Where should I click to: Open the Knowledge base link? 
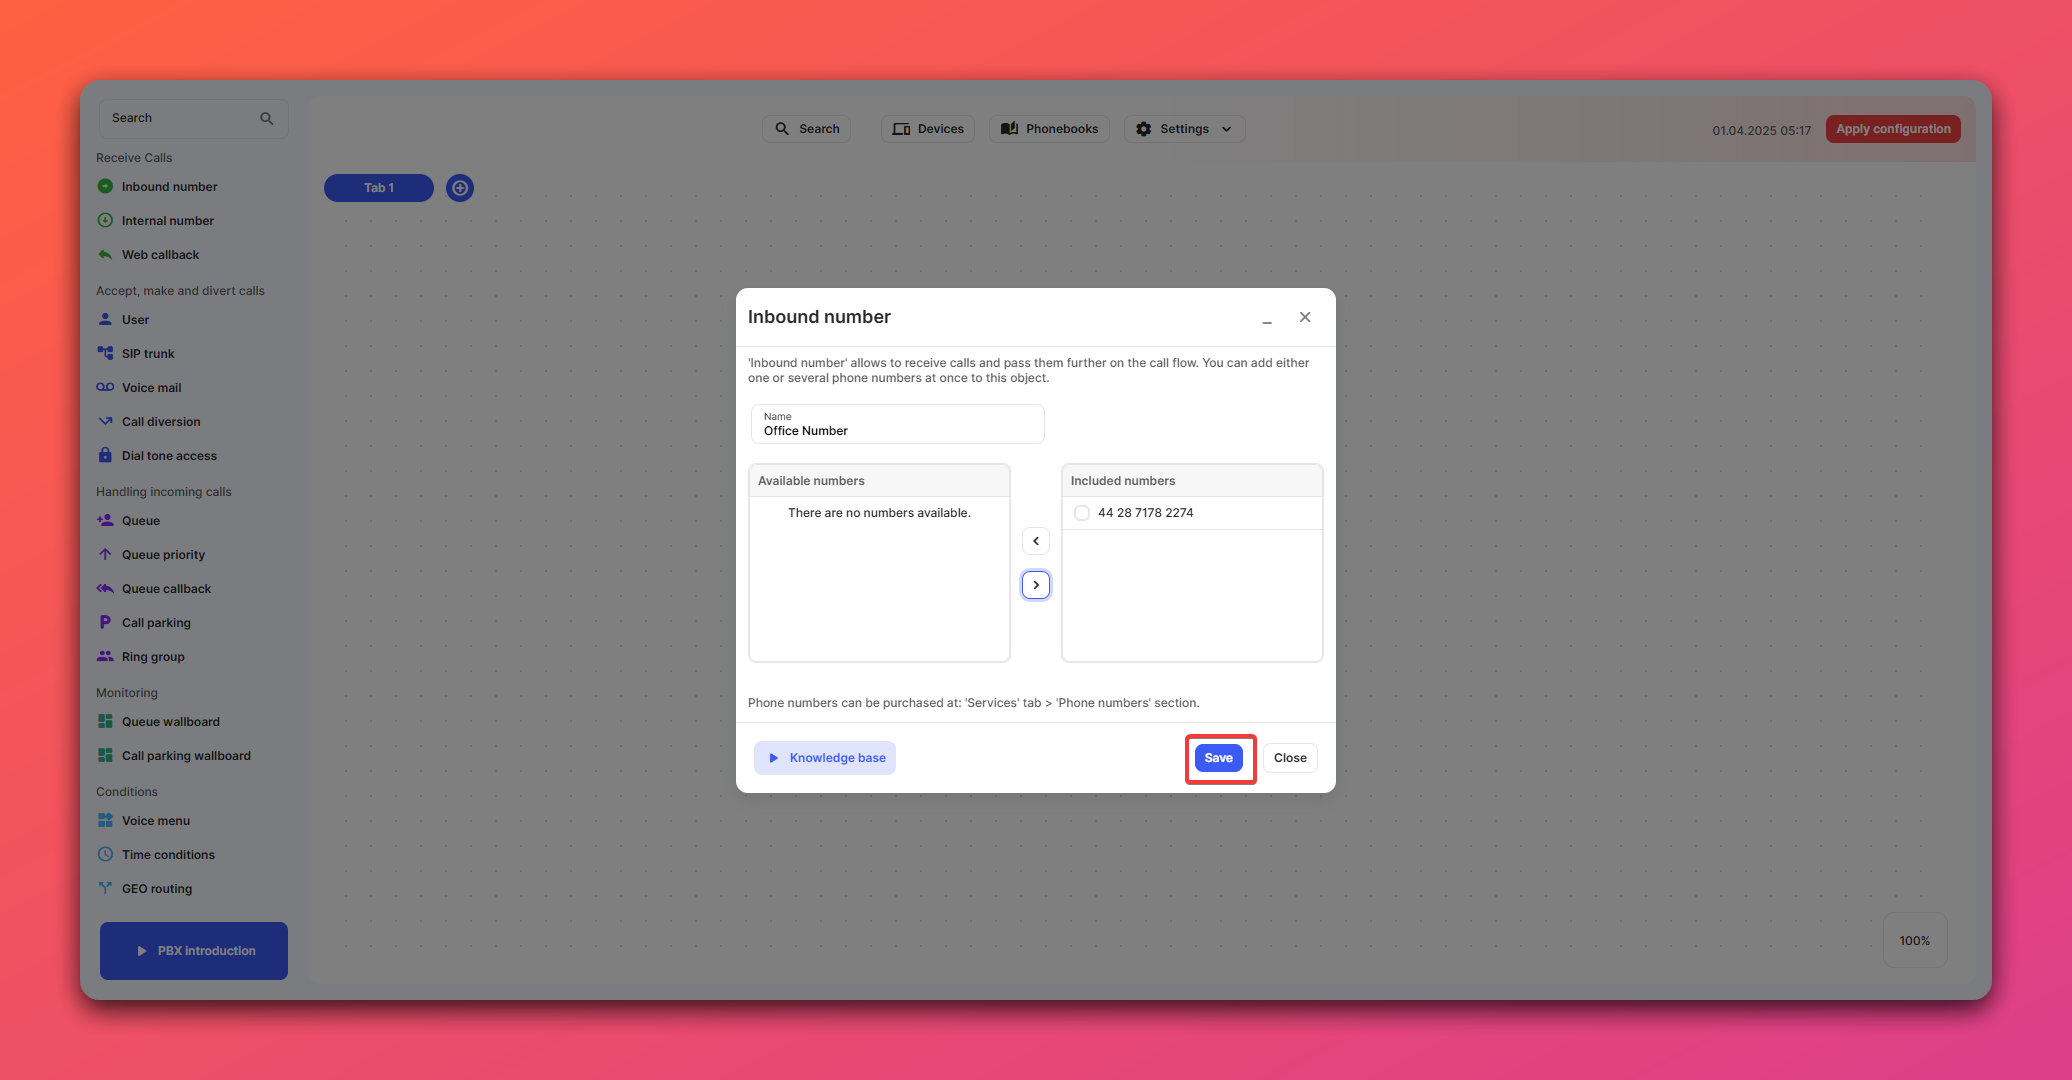coord(825,758)
